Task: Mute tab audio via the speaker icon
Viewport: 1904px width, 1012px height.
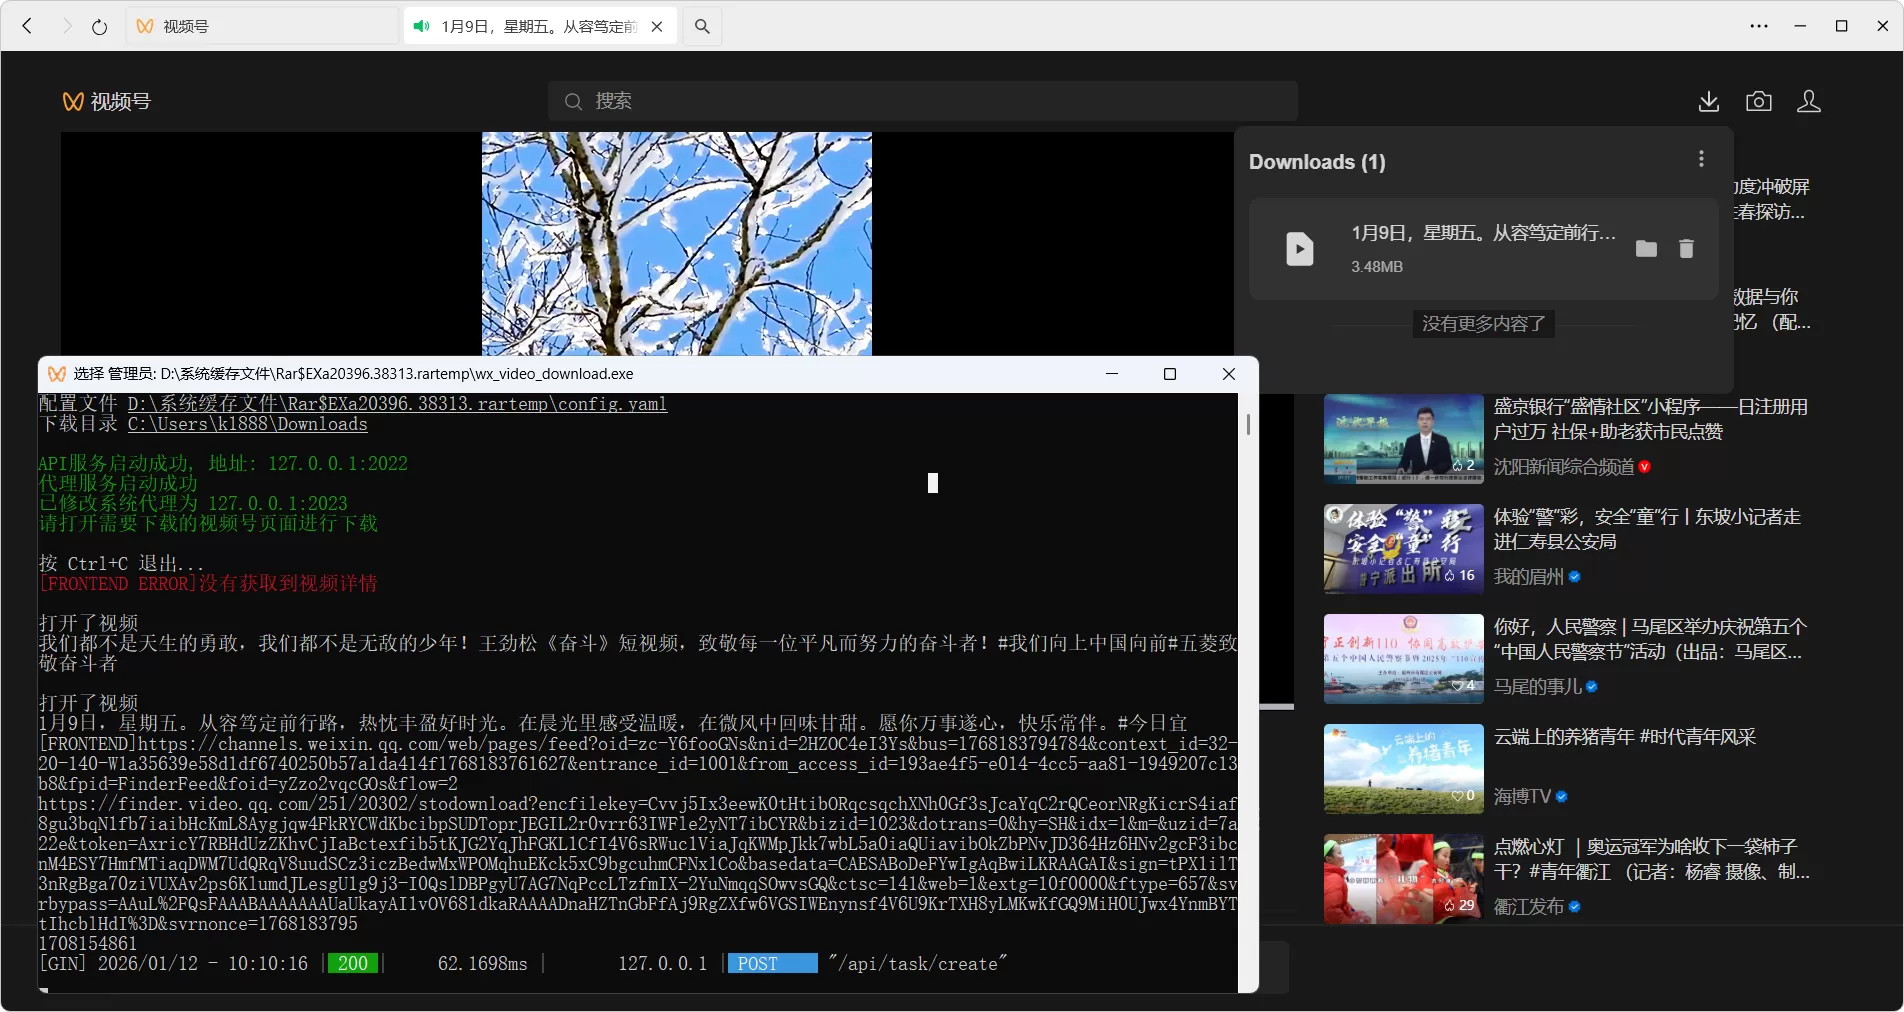Action: coord(420,26)
